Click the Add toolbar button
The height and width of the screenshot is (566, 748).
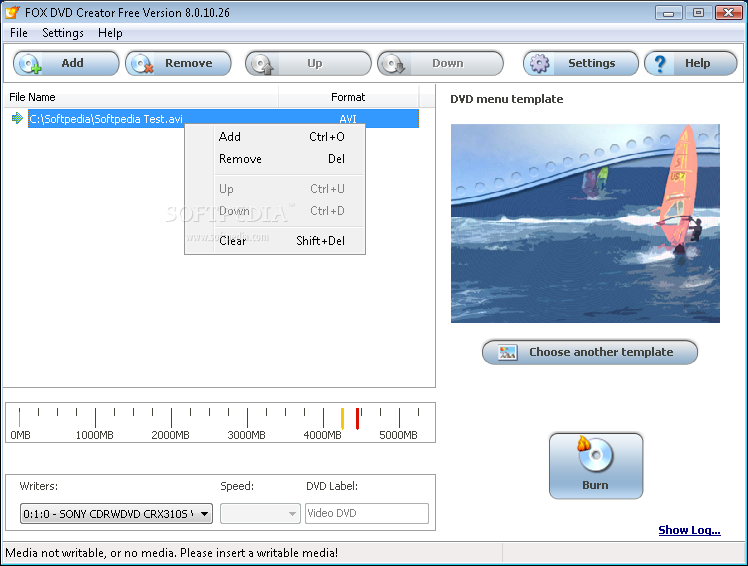pos(66,63)
